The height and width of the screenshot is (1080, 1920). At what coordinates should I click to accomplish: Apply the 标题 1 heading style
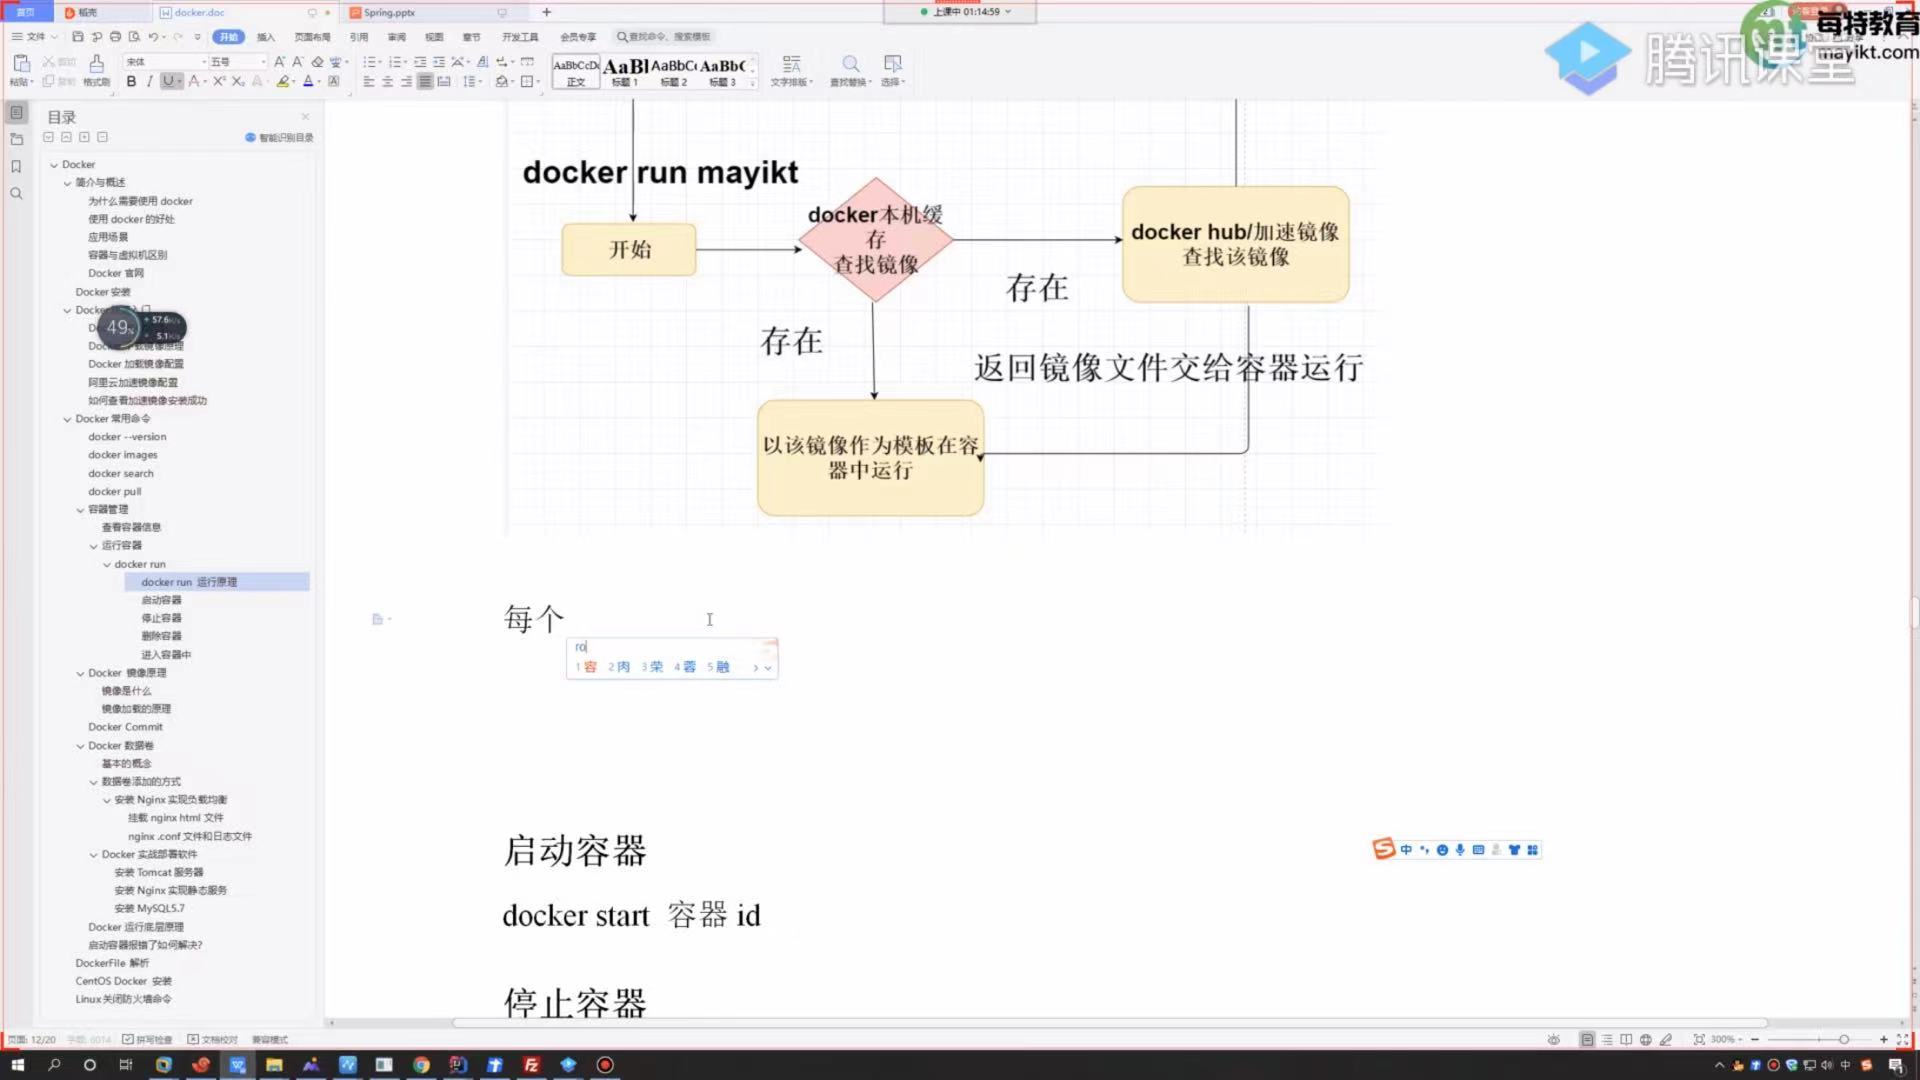625,70
